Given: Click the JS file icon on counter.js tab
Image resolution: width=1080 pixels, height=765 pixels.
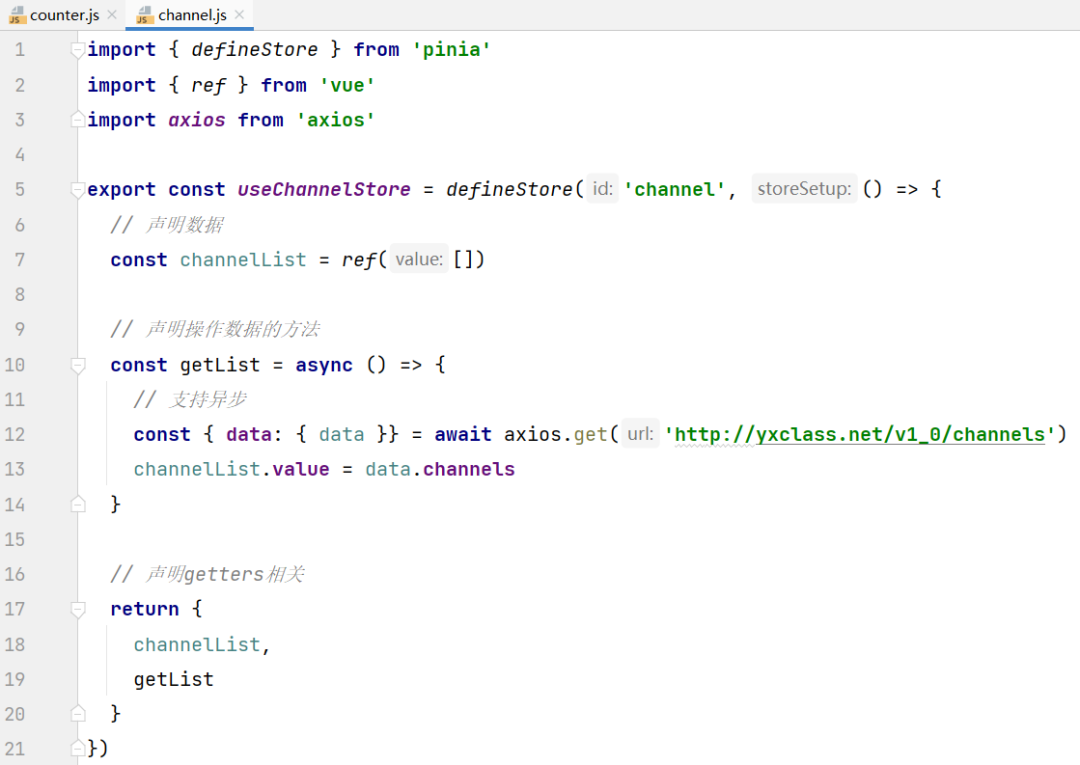Looking at the screenshot, I should tap(16, 15).
